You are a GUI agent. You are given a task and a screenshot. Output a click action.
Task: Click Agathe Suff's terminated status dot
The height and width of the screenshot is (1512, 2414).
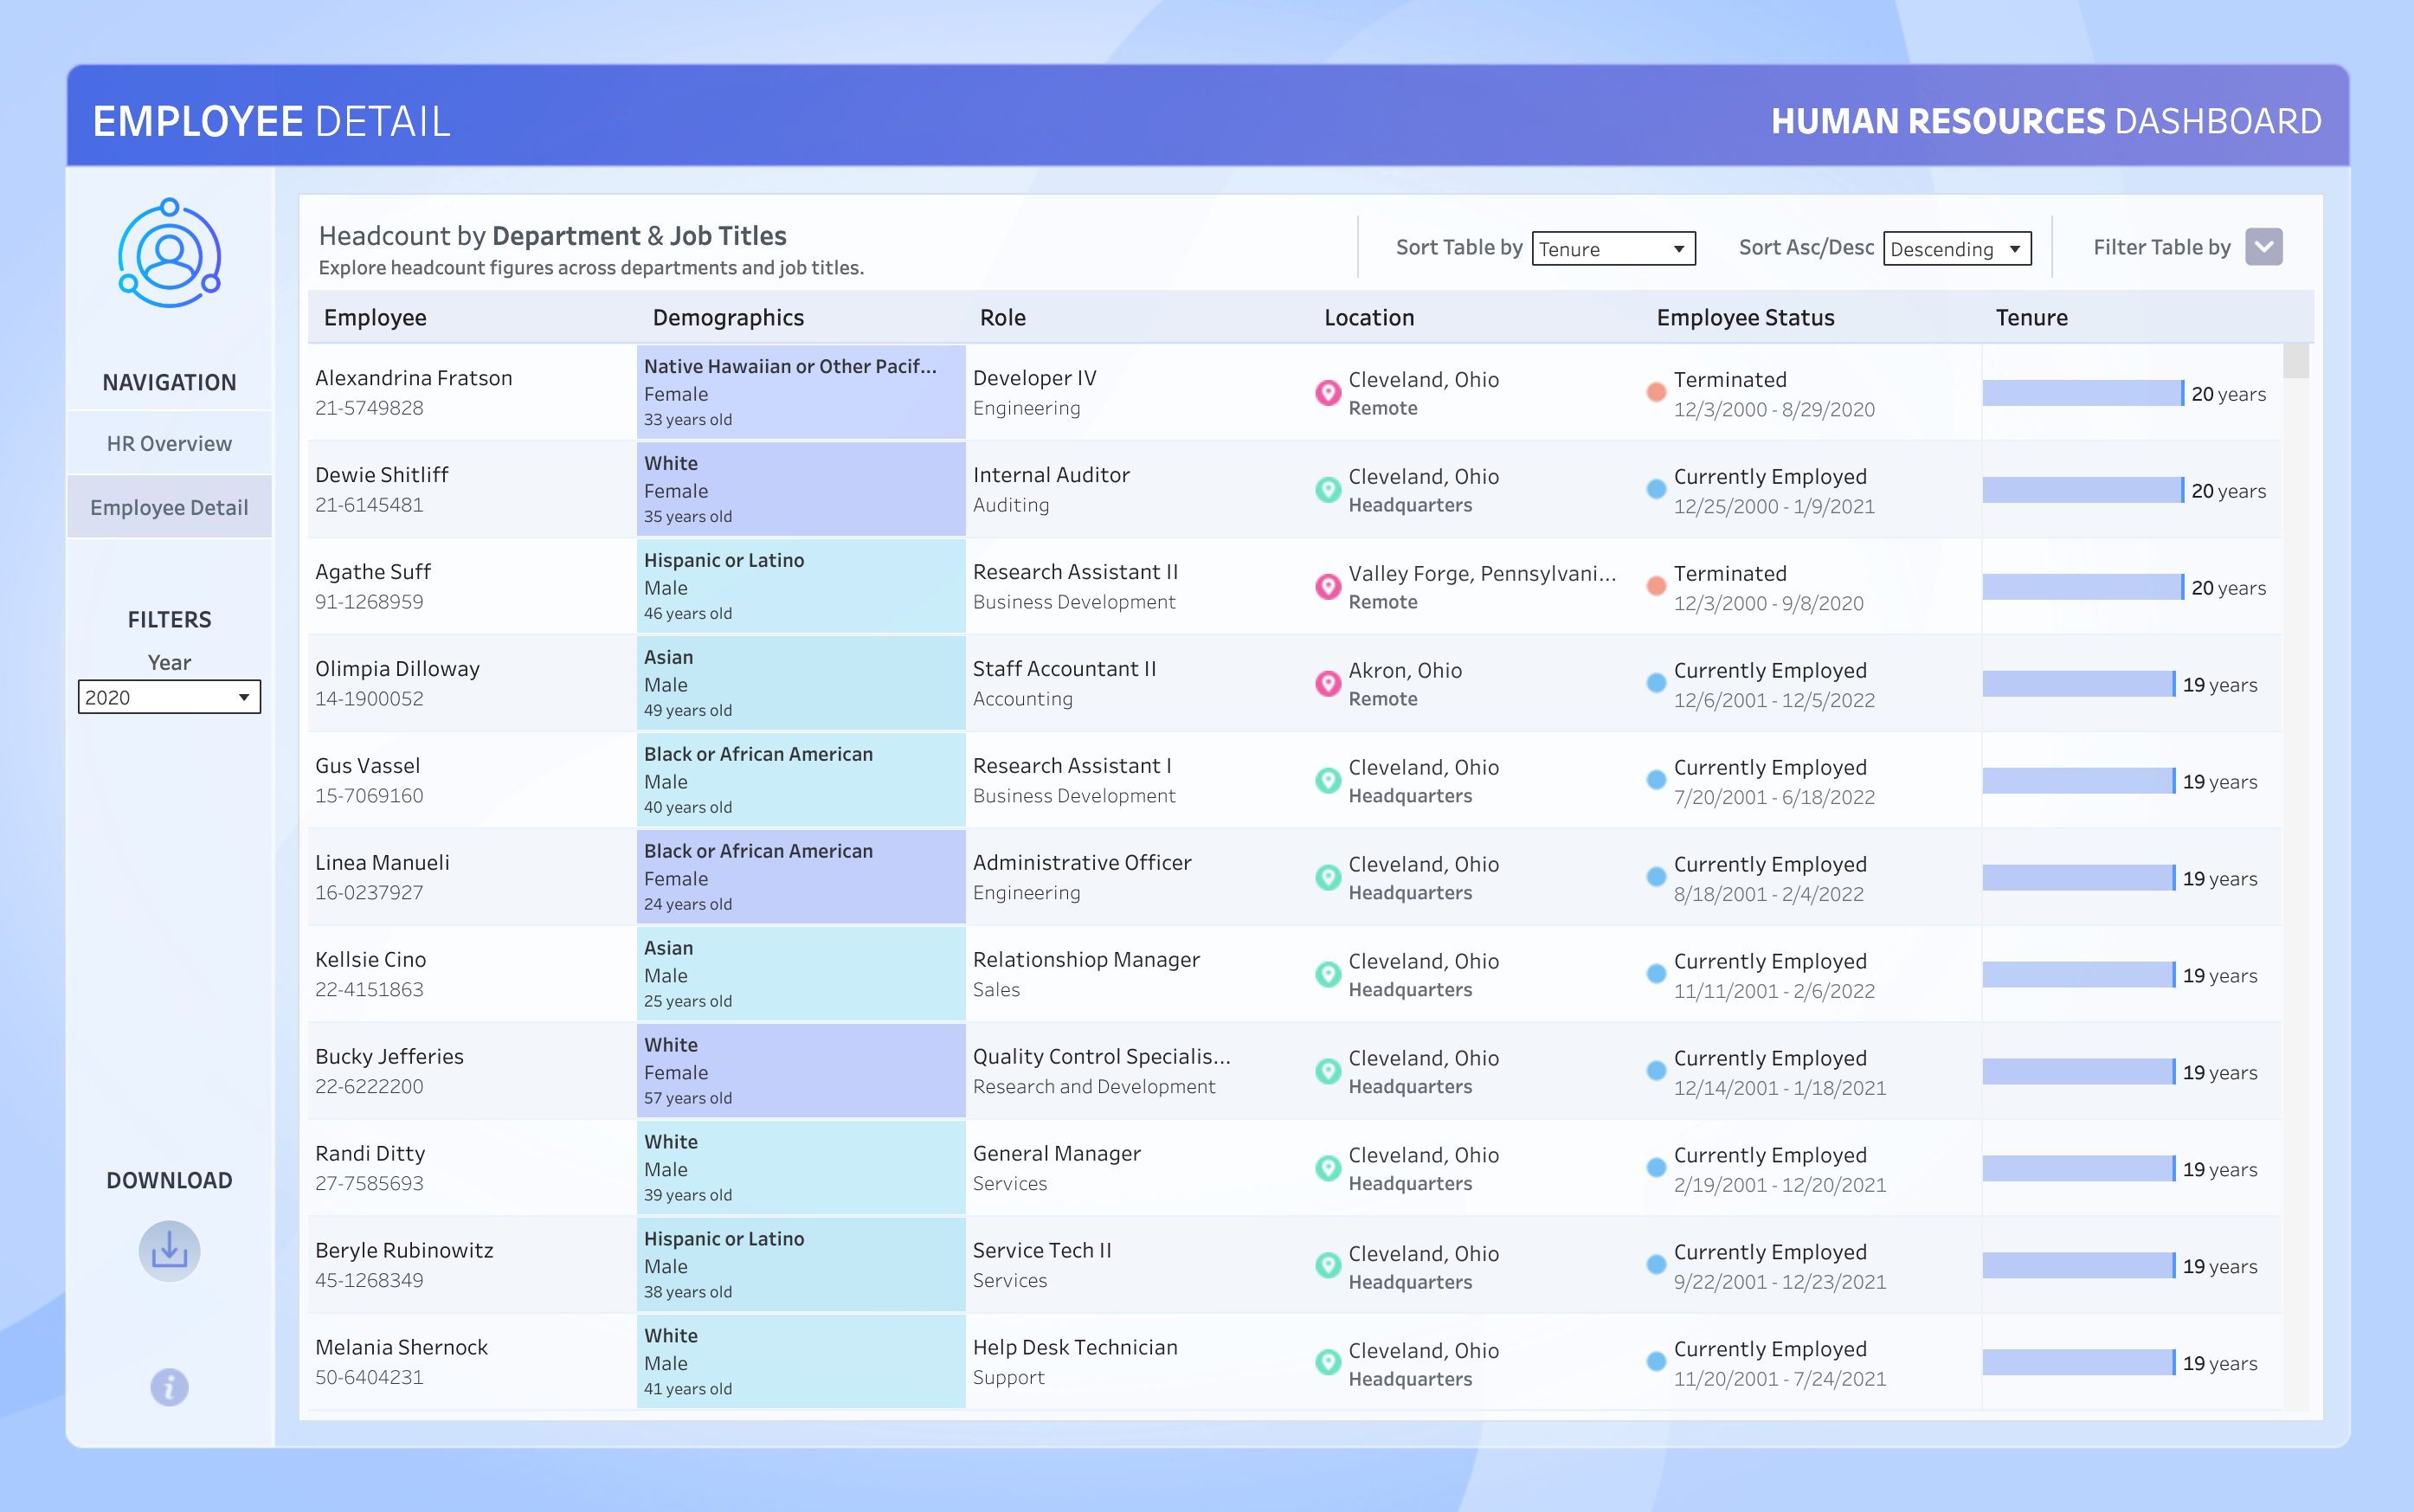pyautogui.click(x=1656, y=587)
